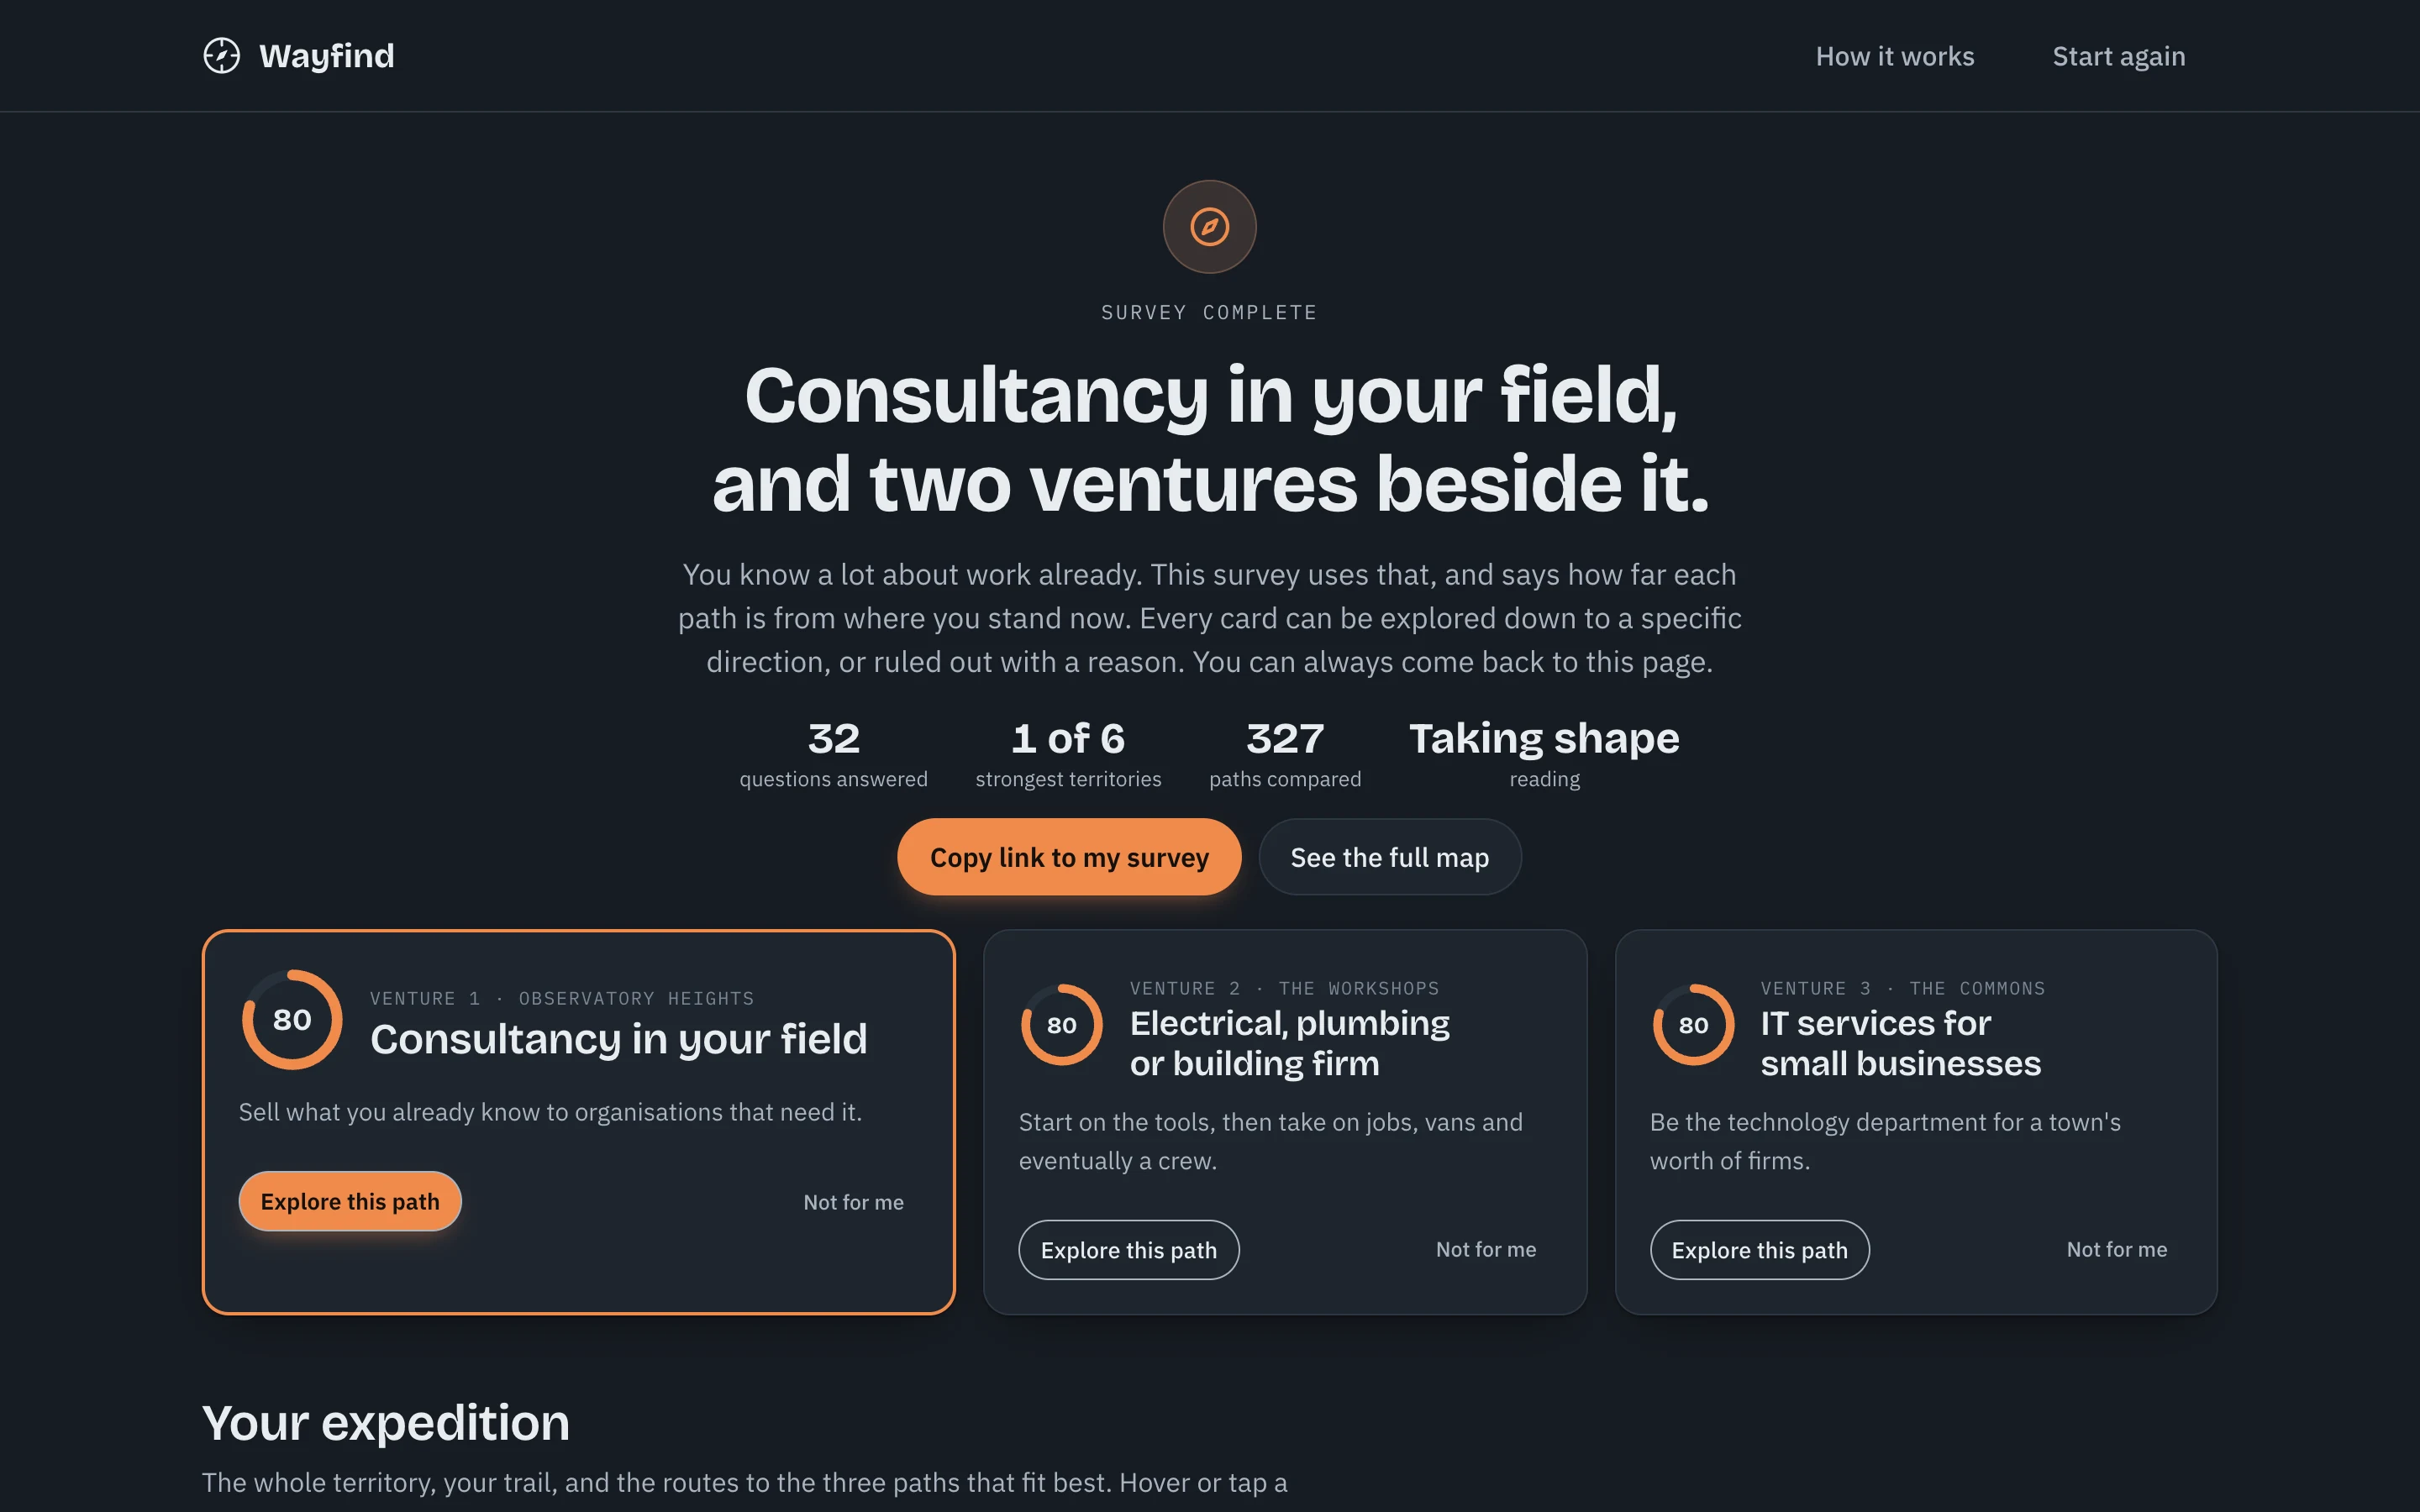
Task: Open See the full map
Action: point(1390,857)
